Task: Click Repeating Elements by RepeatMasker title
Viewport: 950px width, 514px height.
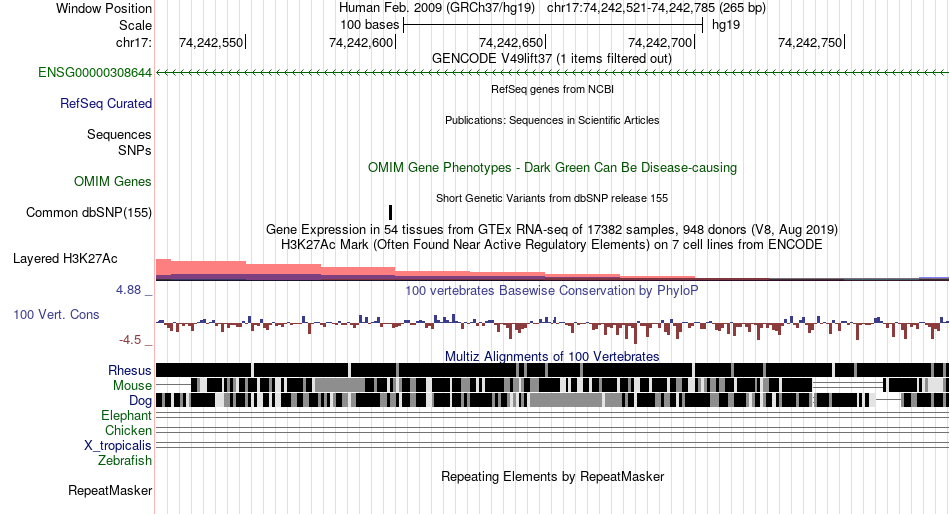Action: click(552, 476)
